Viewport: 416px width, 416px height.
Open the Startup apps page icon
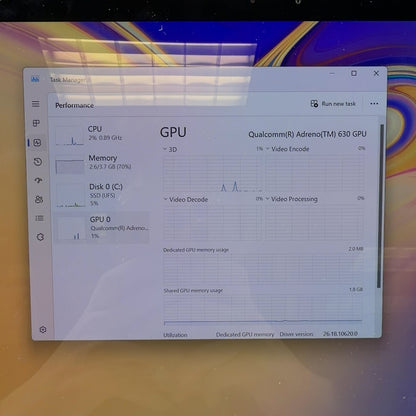point(38,180)
